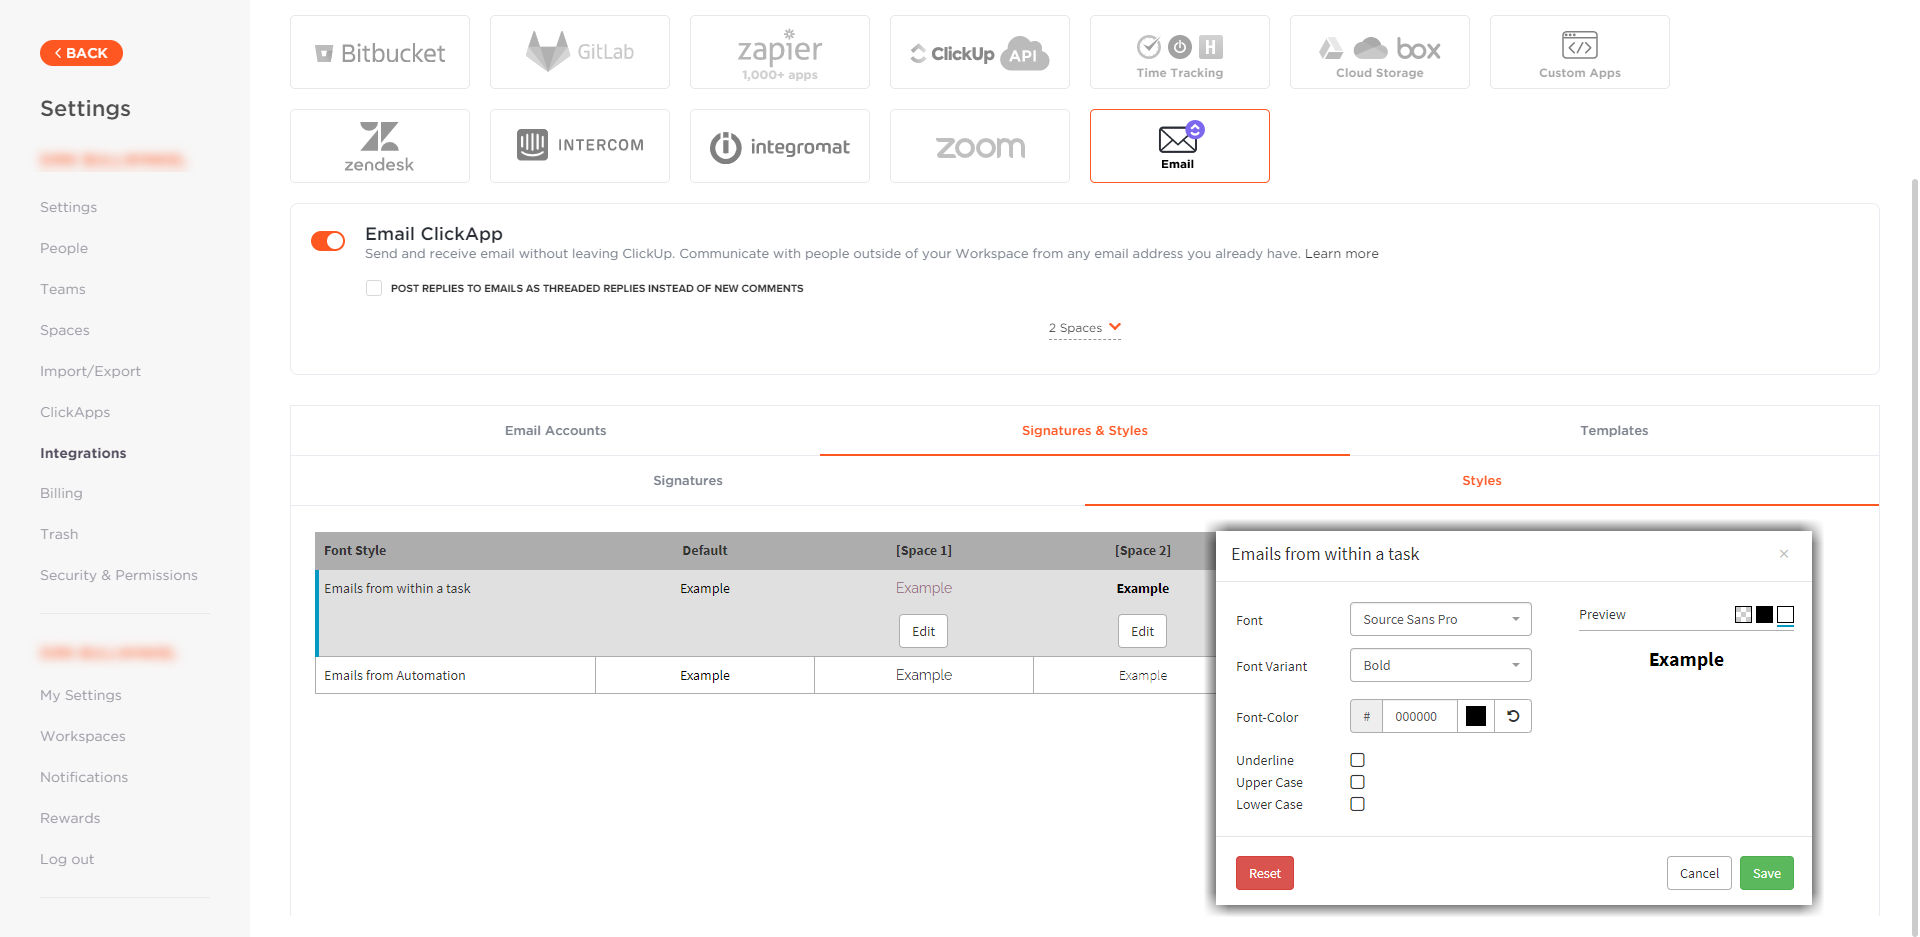
Task: Select the checkered transparent preview background
Action: [x=1743, y=614]
